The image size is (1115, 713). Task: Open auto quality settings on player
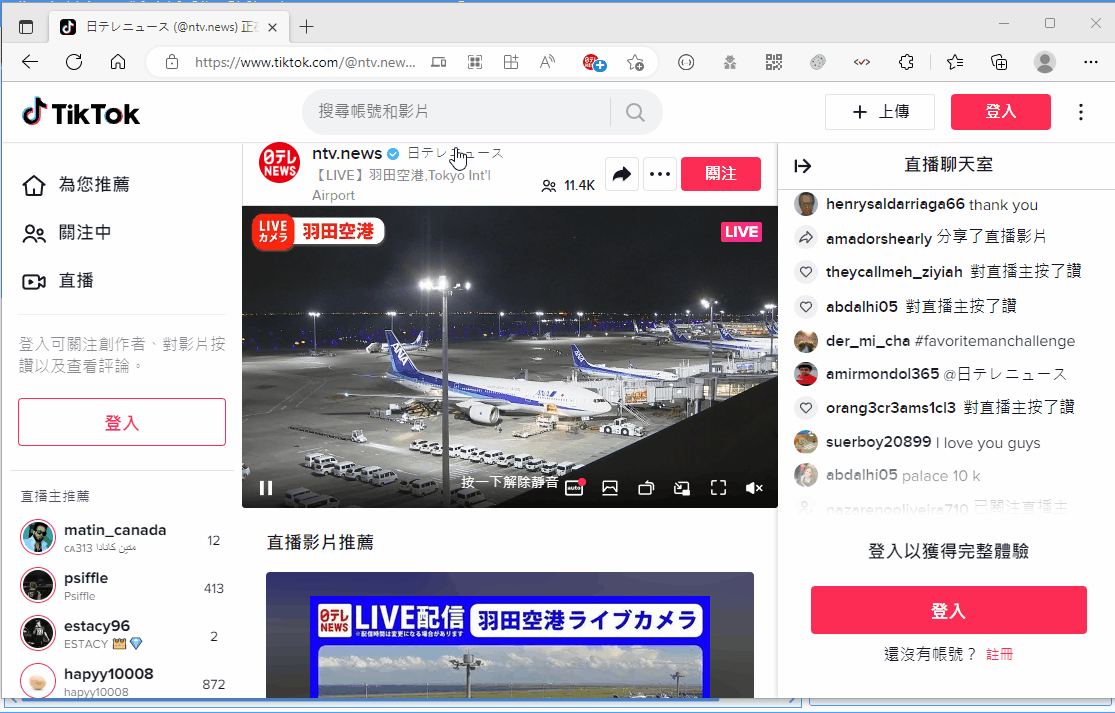coord(575,488)
